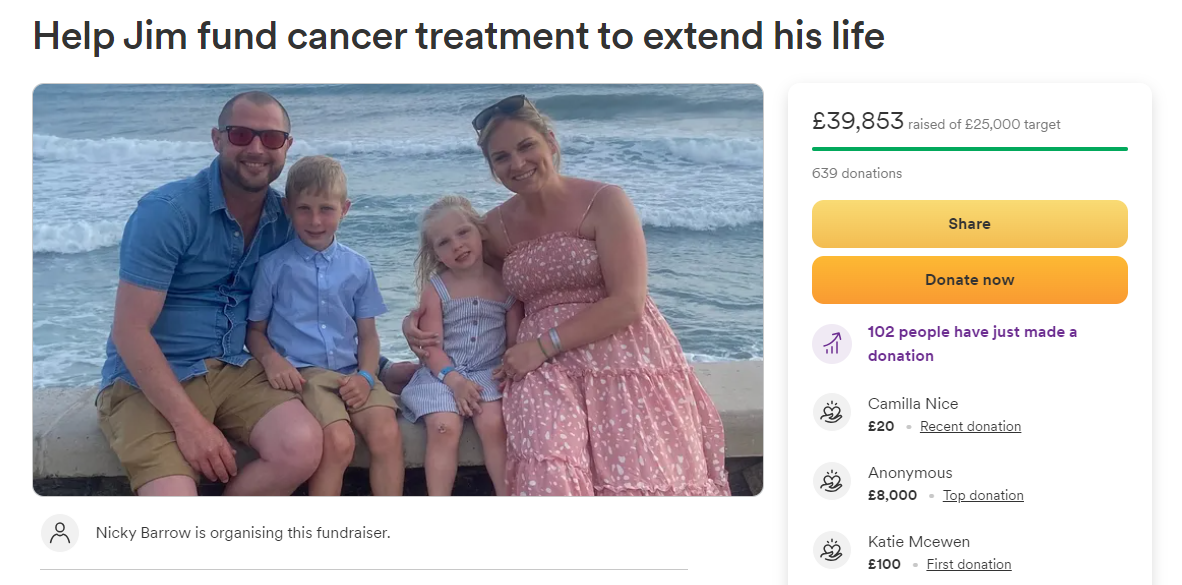Image resolution: width=1182 pixels, height=585 pixels.
Task: Click the green fundraising progress bar
Action: pos(969,149)
